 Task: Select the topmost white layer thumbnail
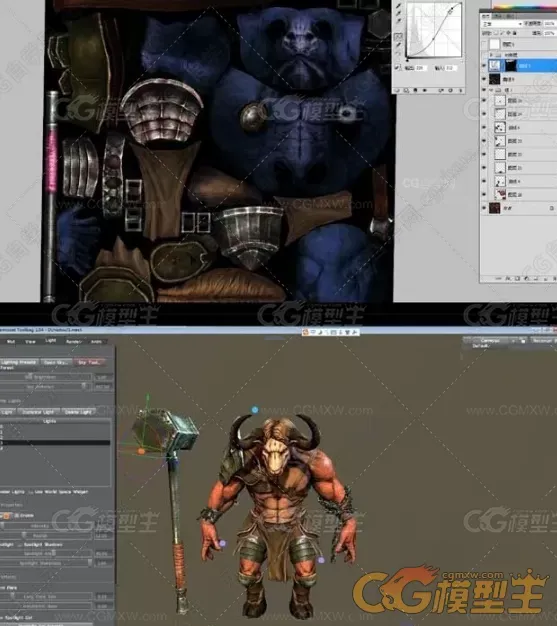click(x=495, y=44)
